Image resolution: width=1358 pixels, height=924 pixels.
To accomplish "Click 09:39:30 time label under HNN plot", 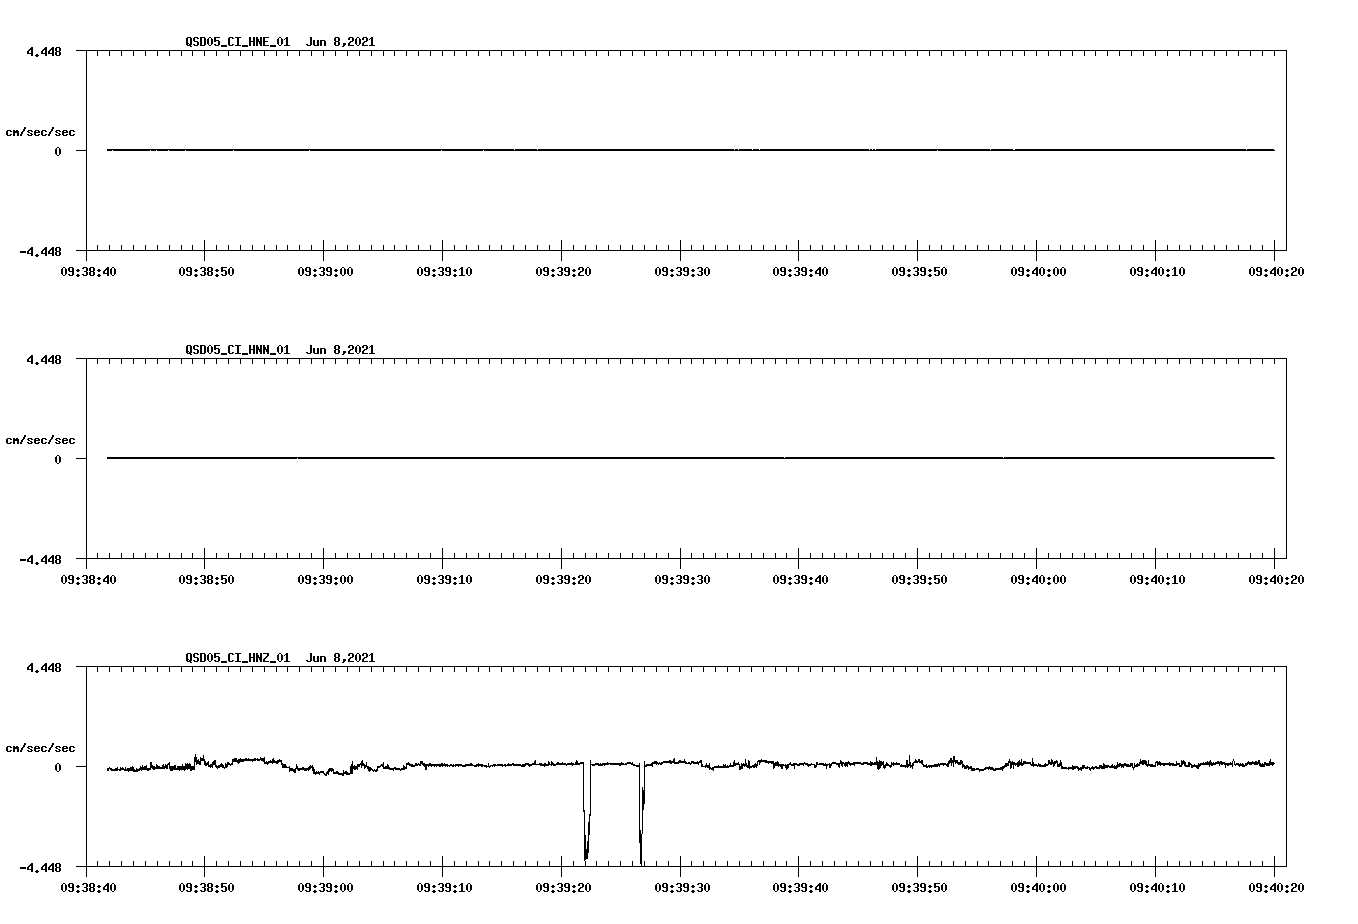I will coord(682,579).
